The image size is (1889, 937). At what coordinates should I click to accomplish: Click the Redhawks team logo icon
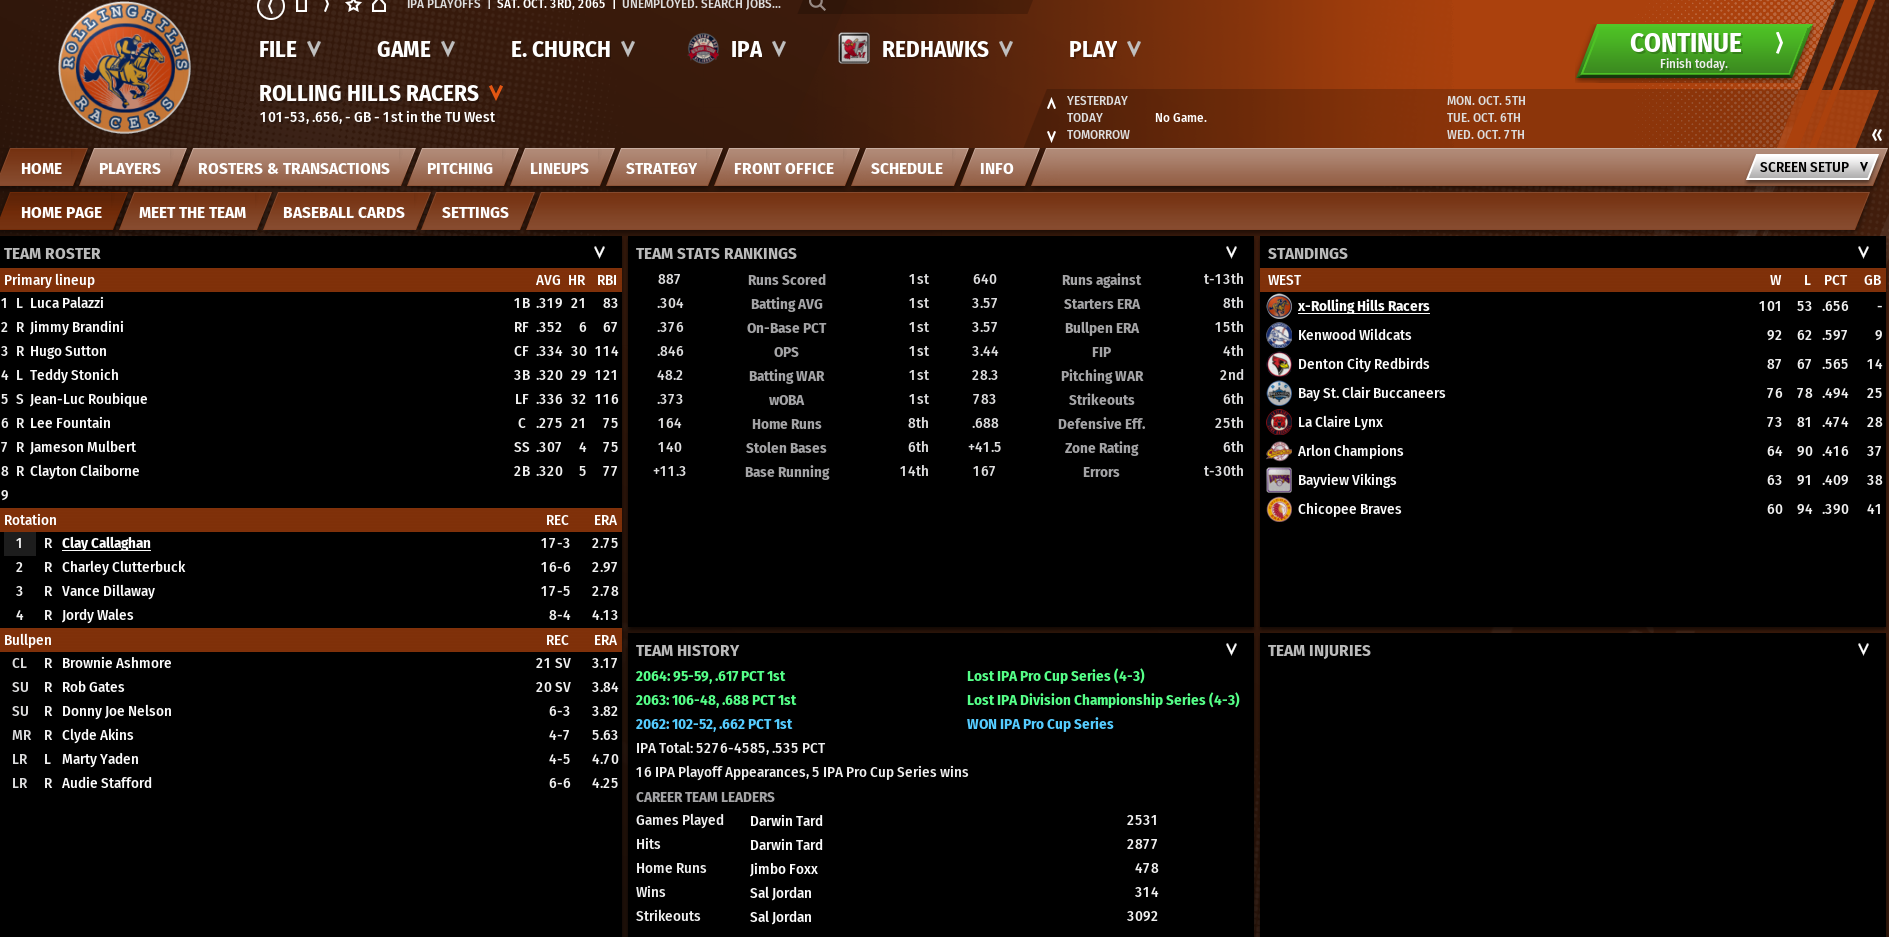(x=853, y=49)
